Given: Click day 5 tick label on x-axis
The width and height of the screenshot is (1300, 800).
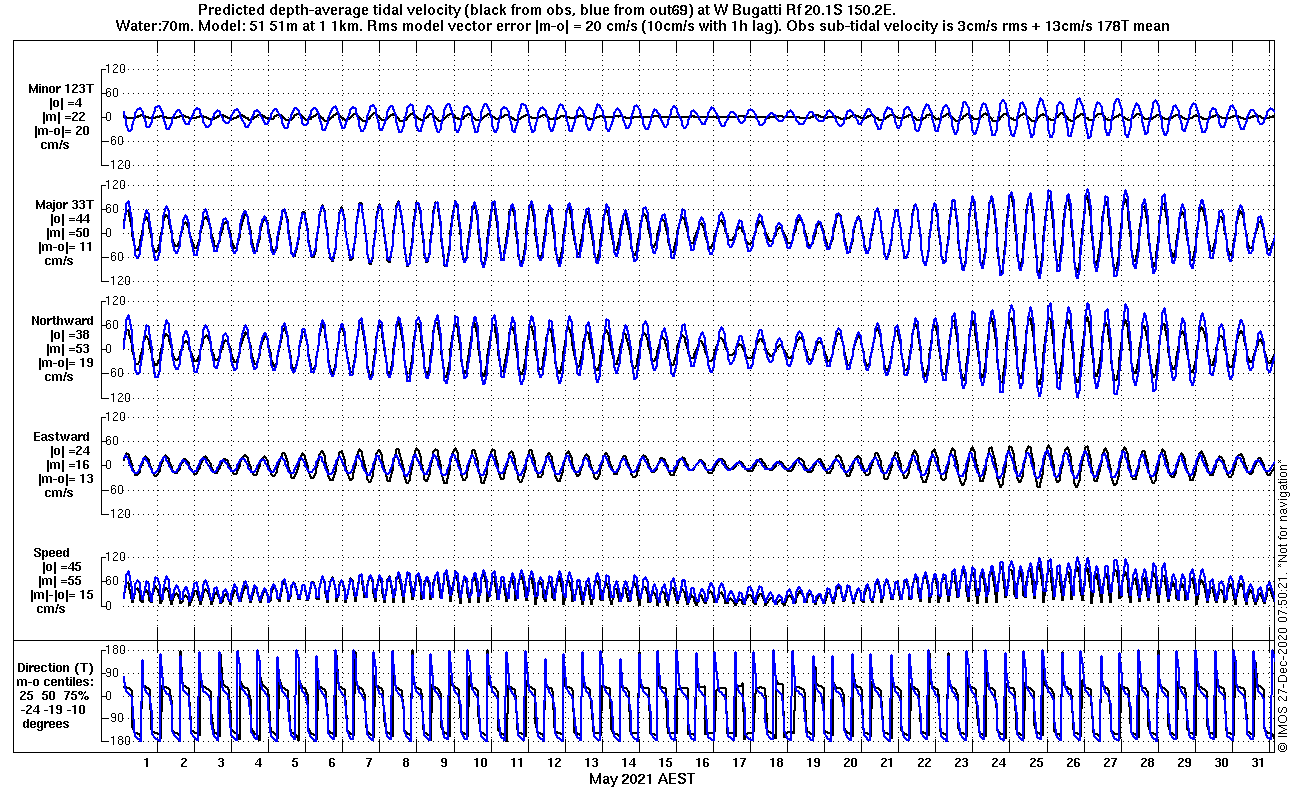Looking at the screenshot, I should click(x=294, y=763).
